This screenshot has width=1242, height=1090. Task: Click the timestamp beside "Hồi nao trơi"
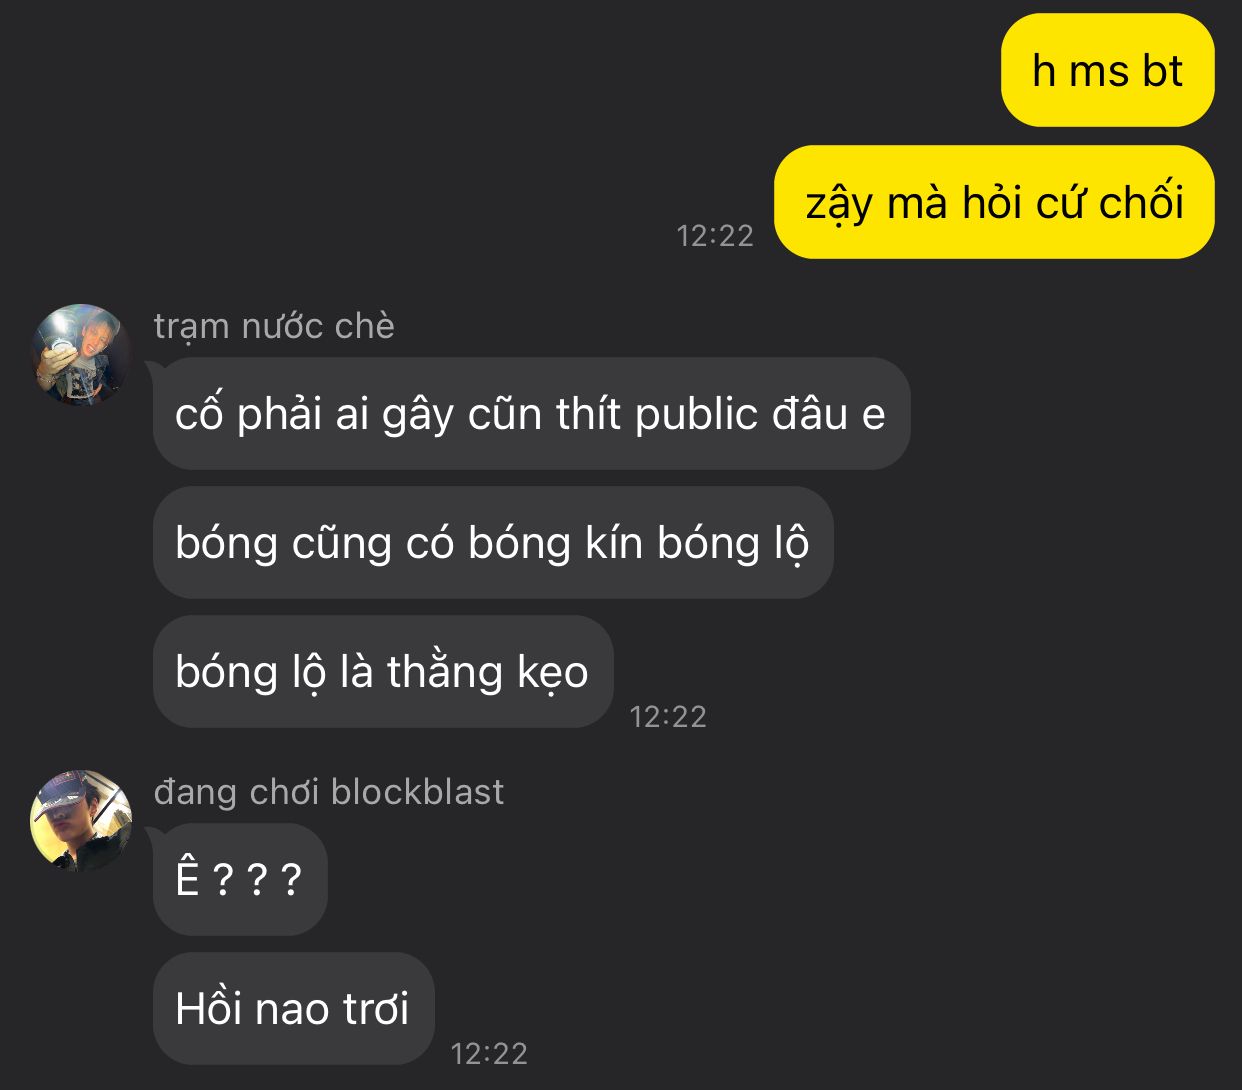tap(489, 1053)
